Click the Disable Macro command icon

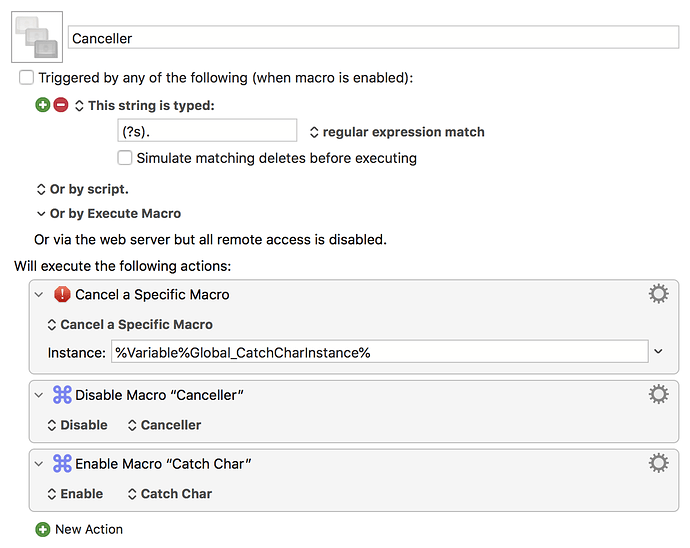click(x=62, y=395)
